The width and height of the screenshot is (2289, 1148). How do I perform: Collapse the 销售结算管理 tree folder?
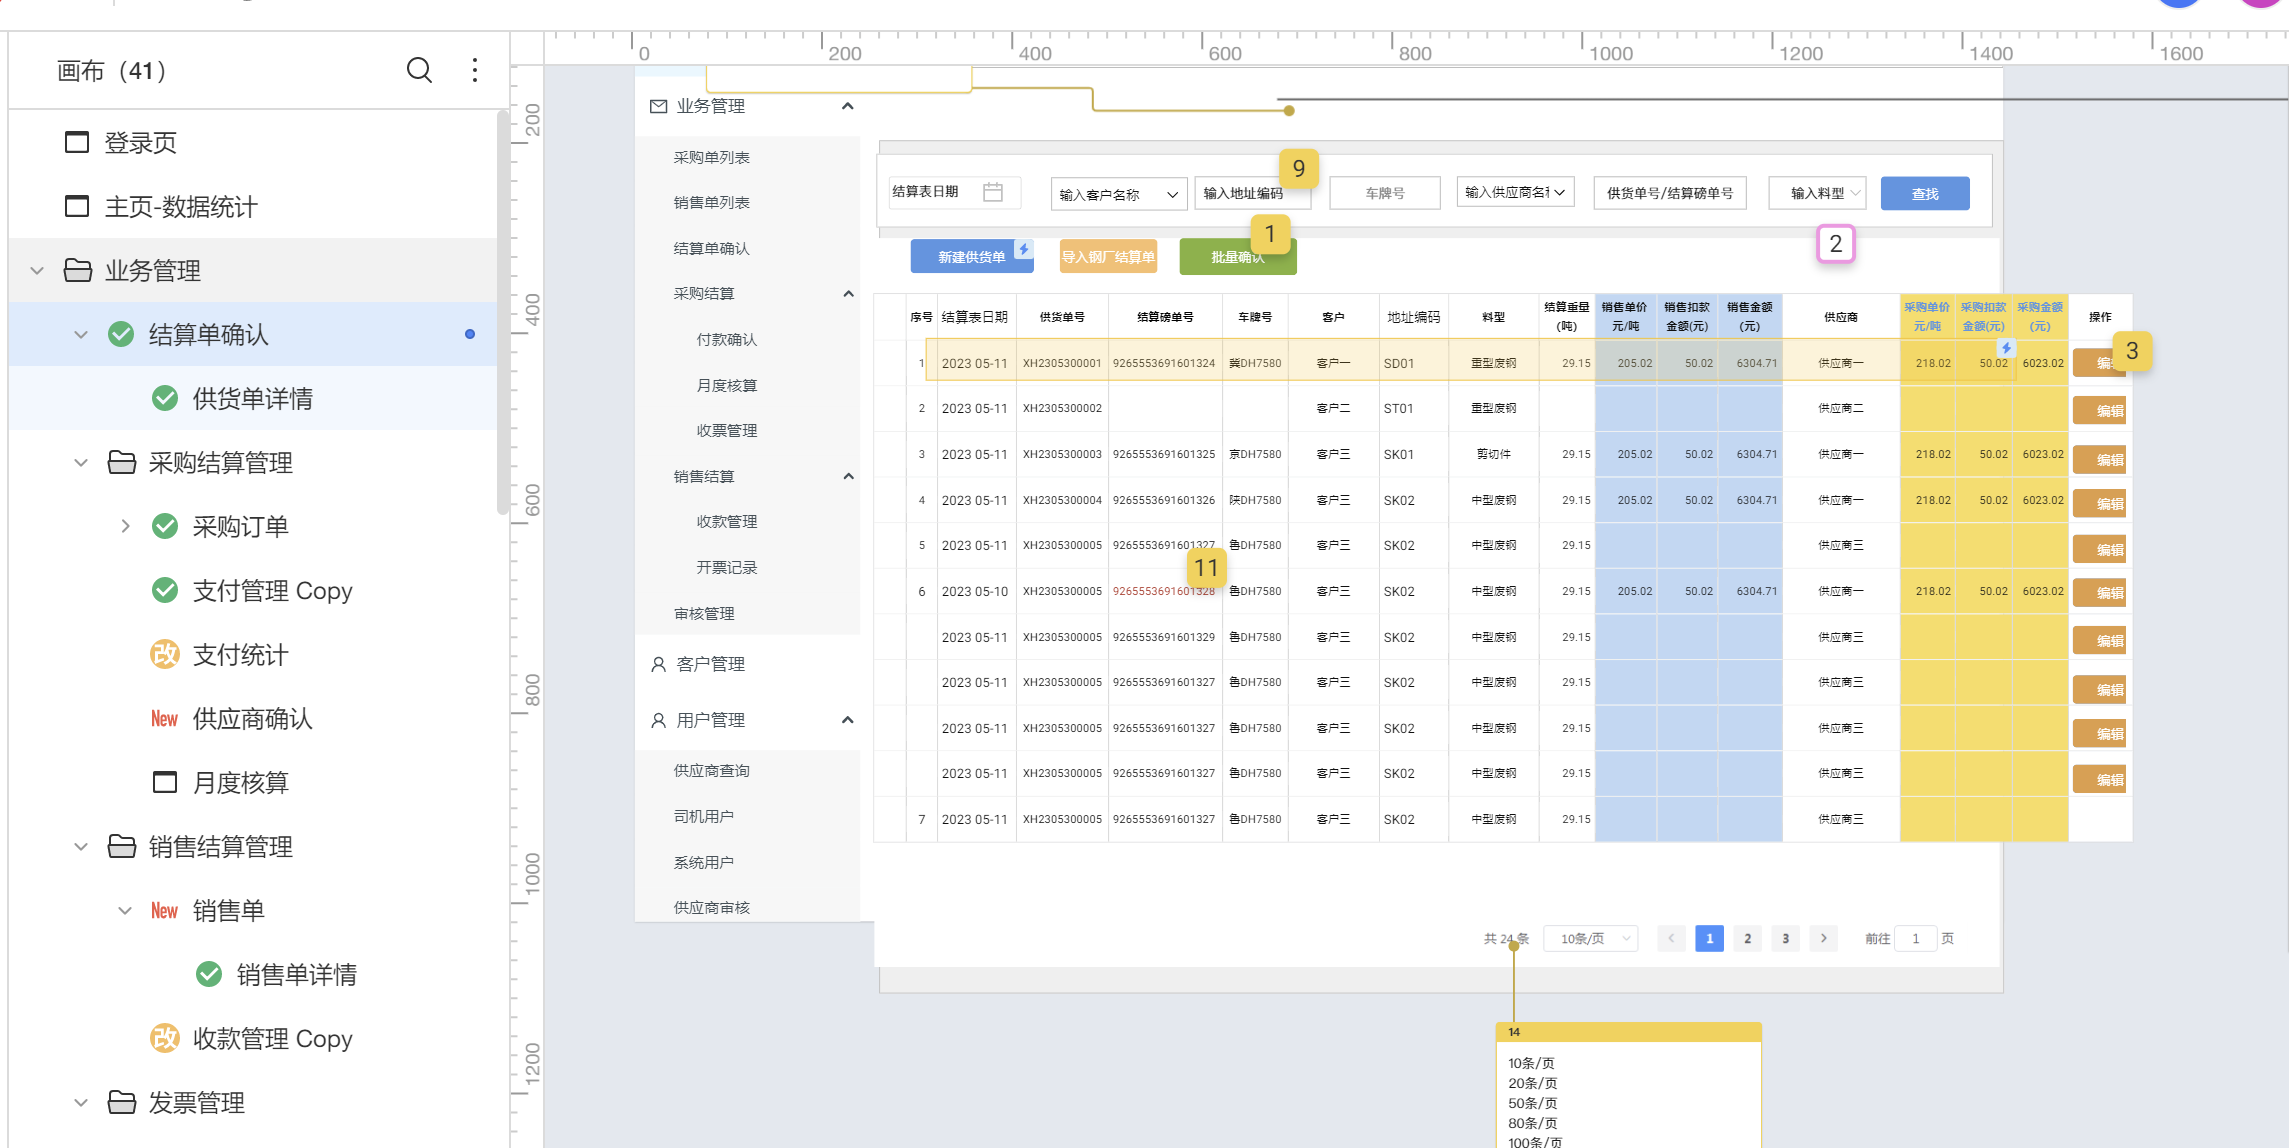point(81,846)
